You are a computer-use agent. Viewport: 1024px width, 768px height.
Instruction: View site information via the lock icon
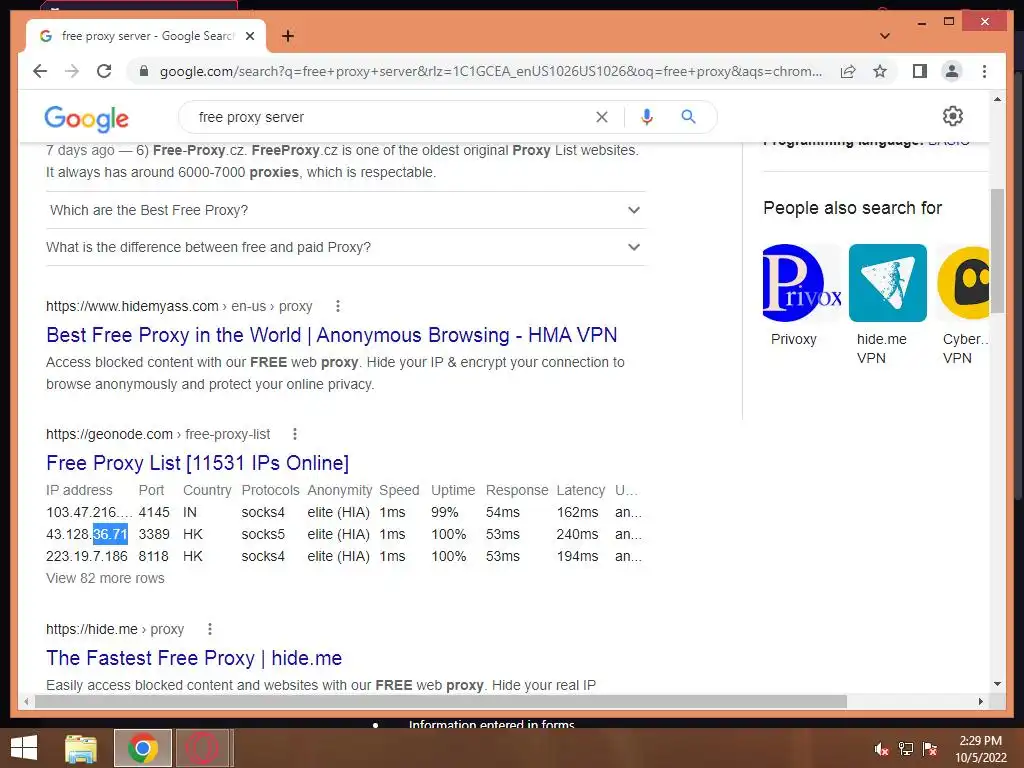coord(144,71)
